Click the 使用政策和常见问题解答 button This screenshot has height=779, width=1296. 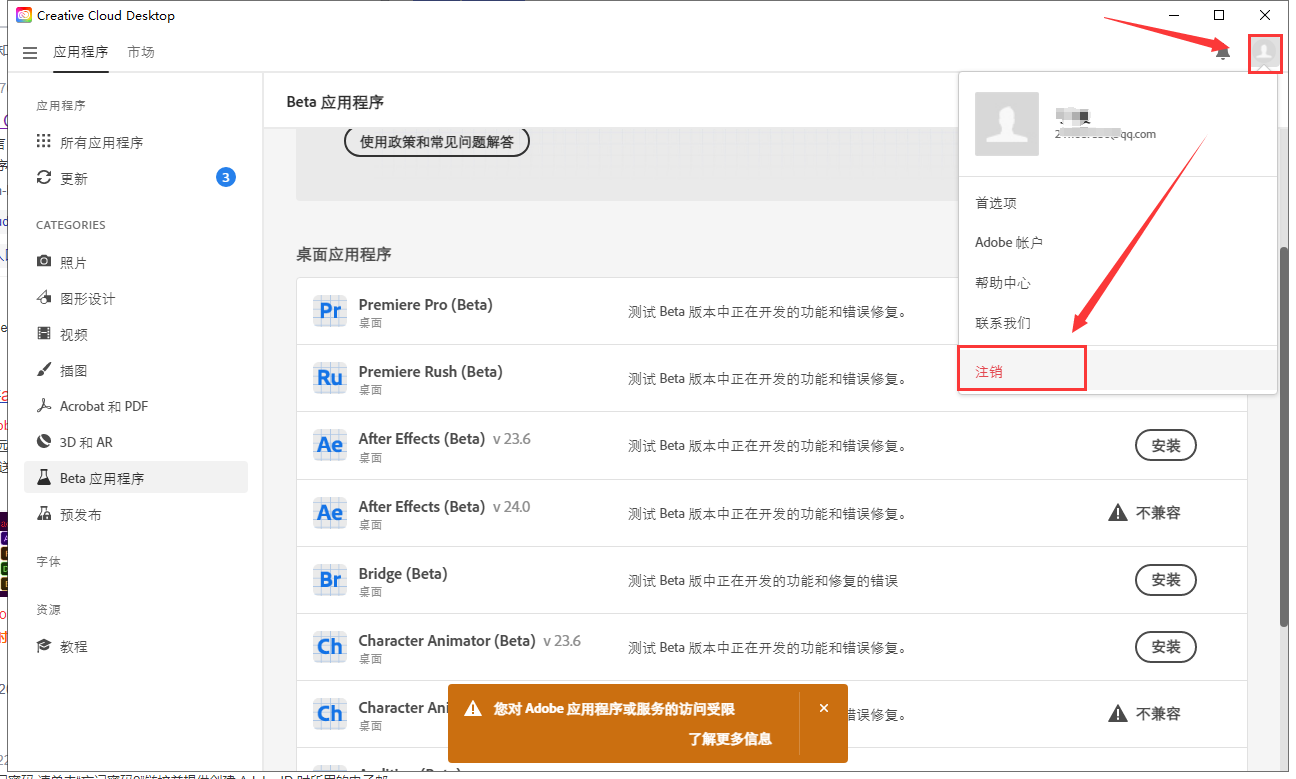point(437,142)
